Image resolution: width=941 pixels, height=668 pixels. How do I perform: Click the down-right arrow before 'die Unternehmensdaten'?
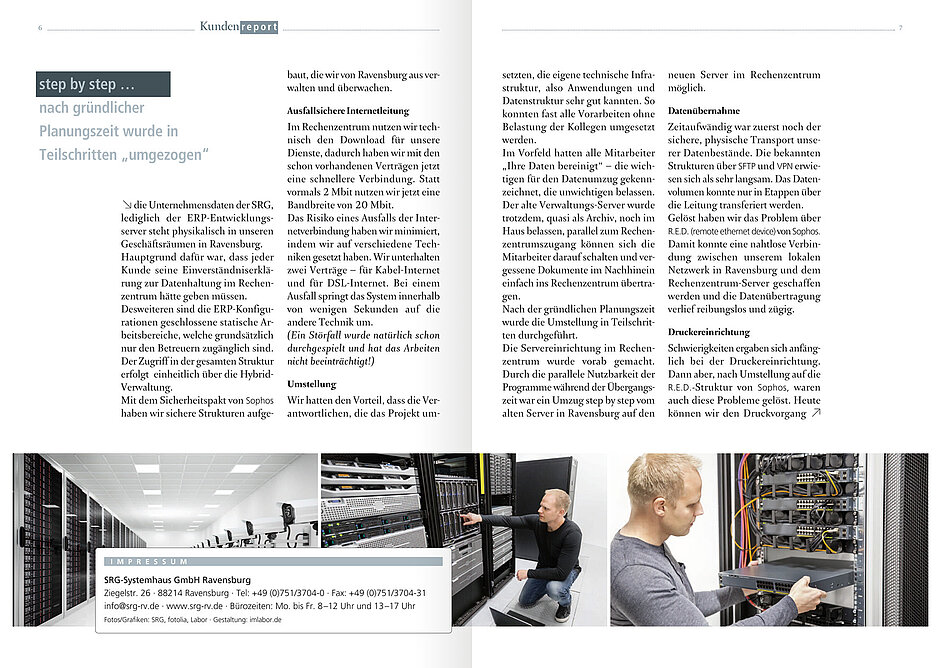[126, 205]
